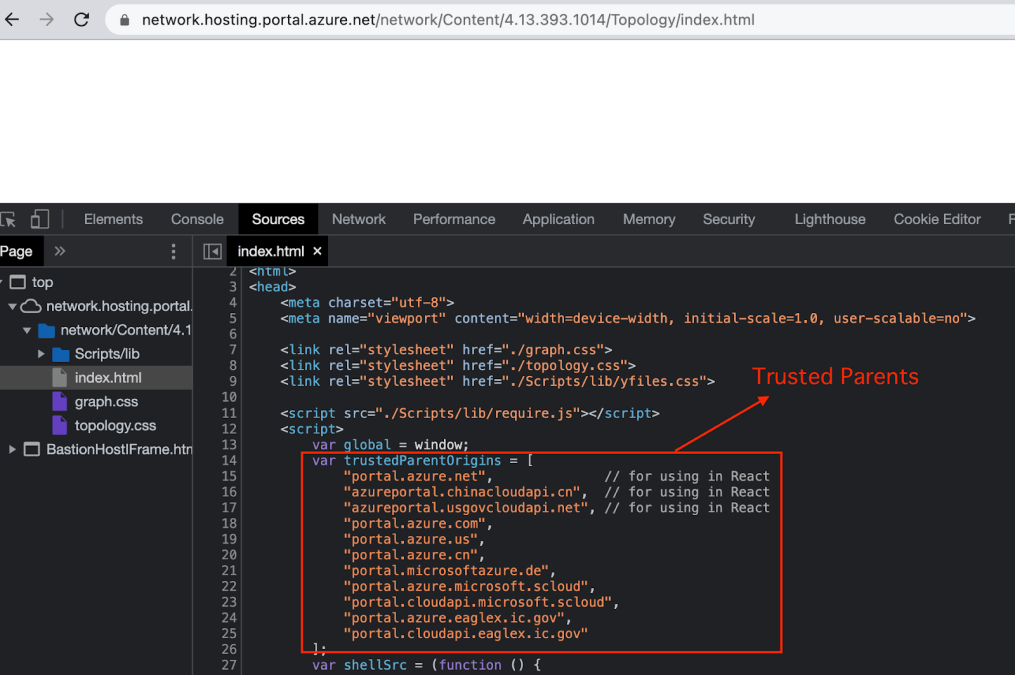
Task: Collapse the network.hosting.portal domain node
Action: click(12, 306)
